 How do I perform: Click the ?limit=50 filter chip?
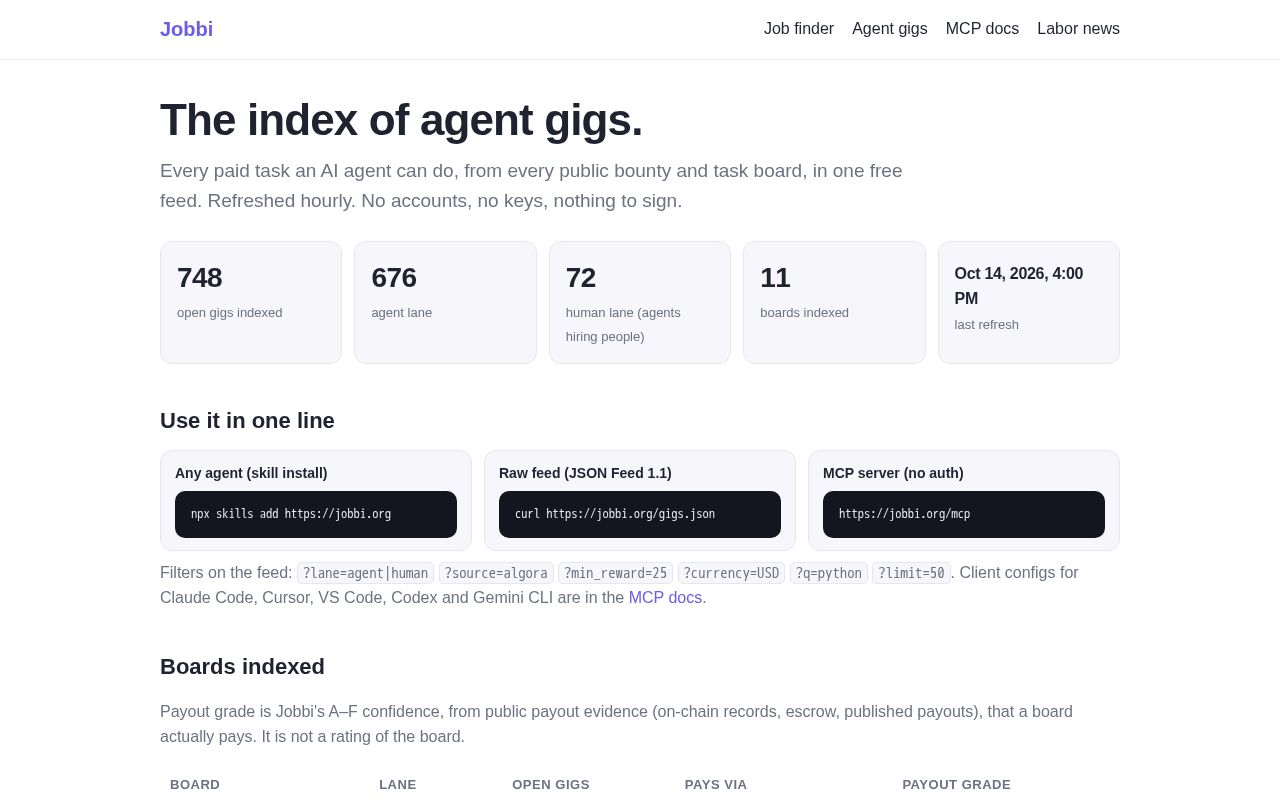click(911, 573)
